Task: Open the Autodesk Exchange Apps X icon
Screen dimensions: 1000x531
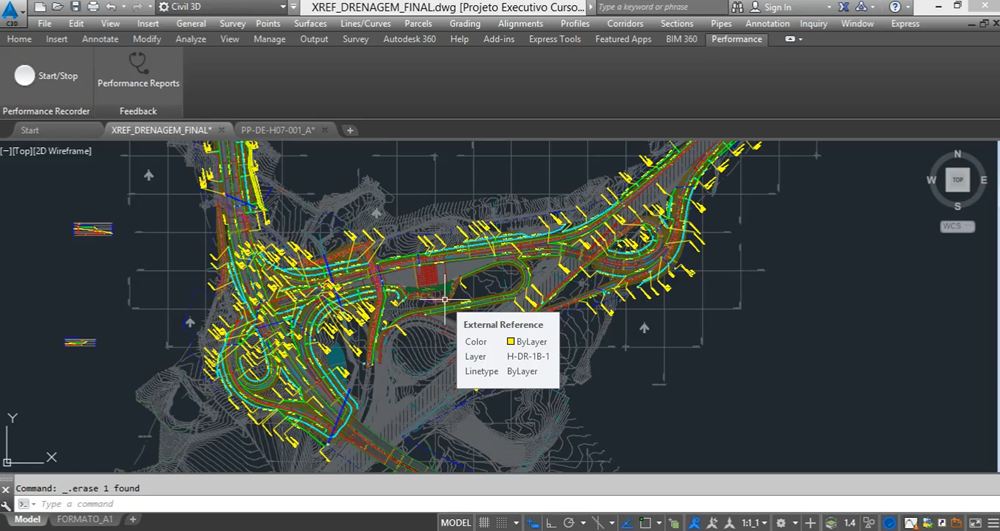Action: [844, 7]
